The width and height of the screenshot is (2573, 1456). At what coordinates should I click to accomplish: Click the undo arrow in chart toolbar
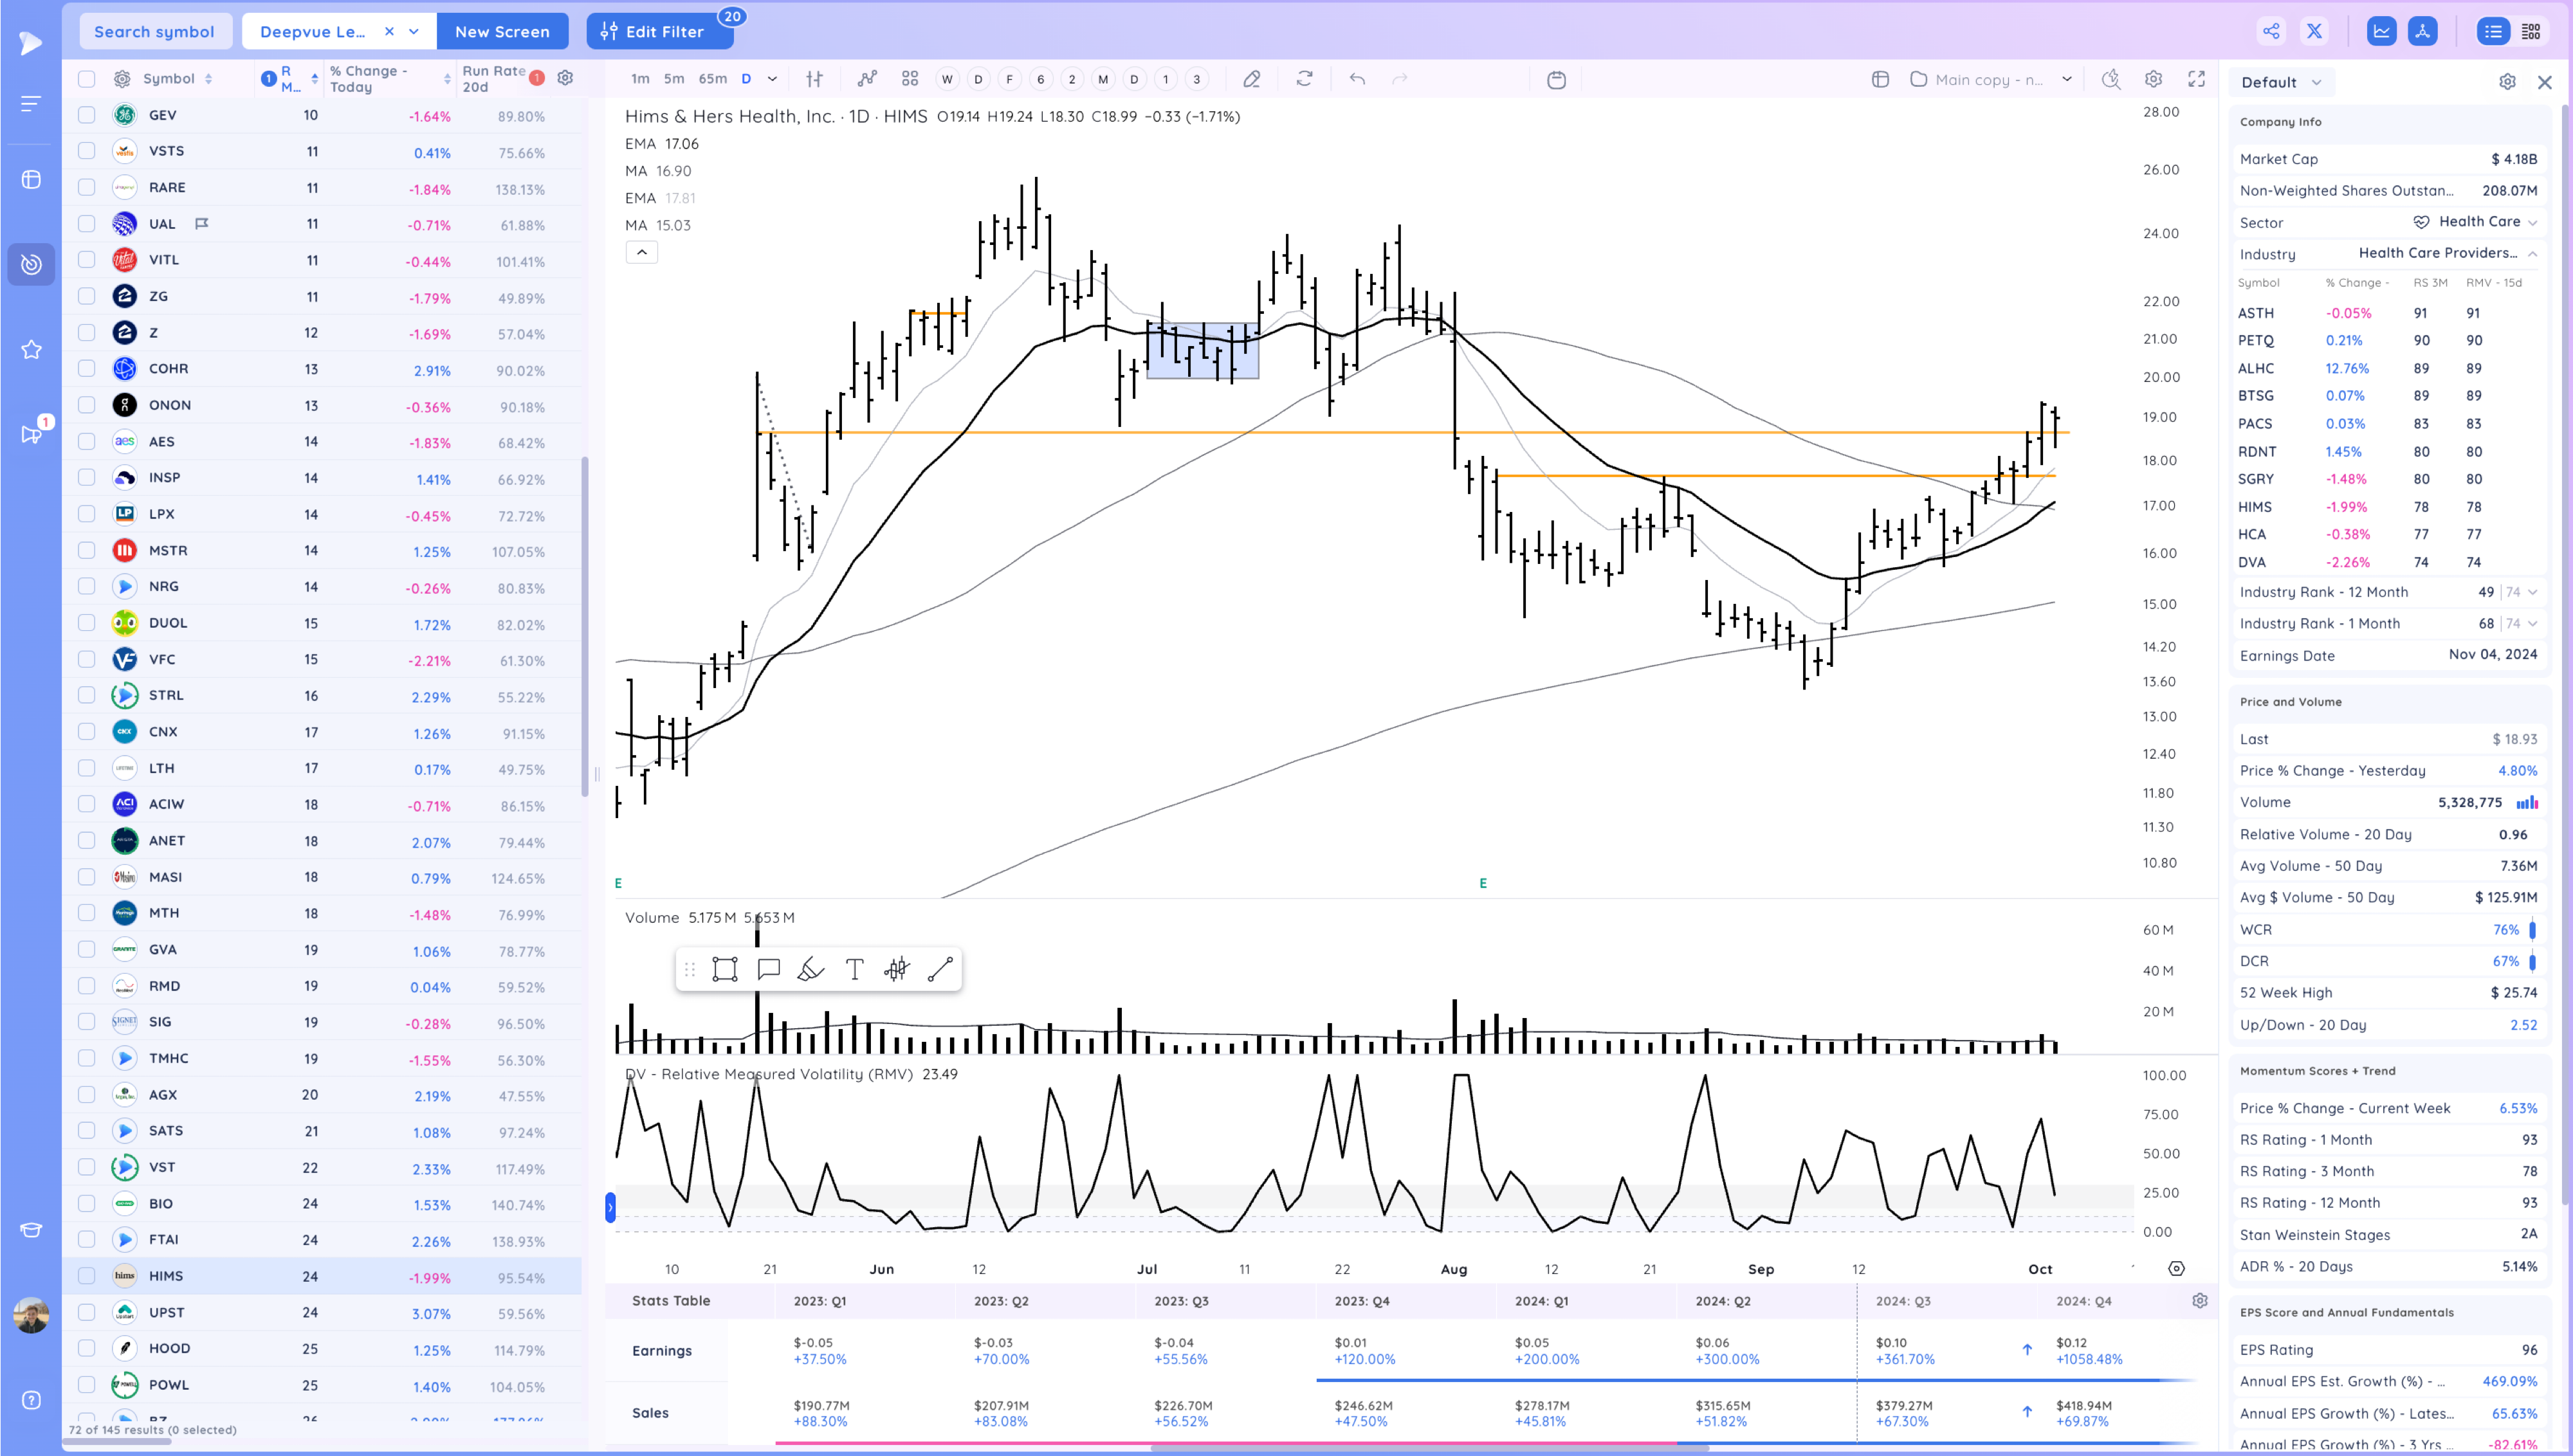click(1357, 79)
